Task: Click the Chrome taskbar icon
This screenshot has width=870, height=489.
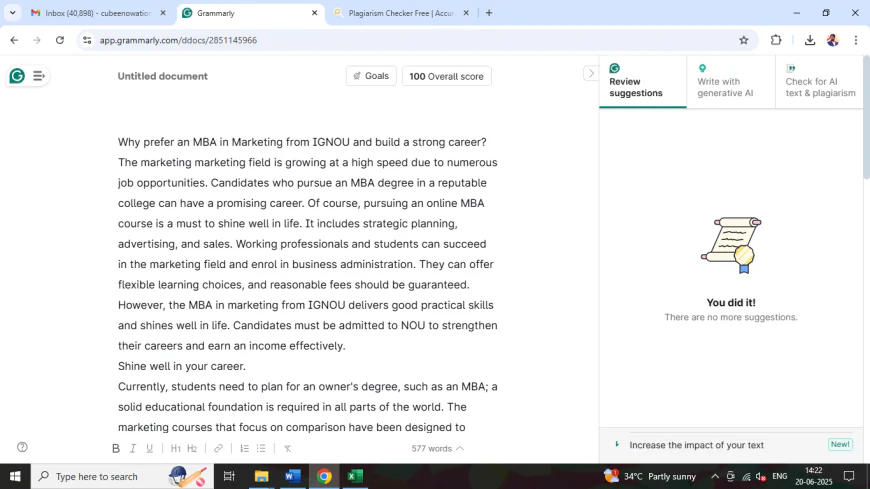Action: [x=324, y=476]
